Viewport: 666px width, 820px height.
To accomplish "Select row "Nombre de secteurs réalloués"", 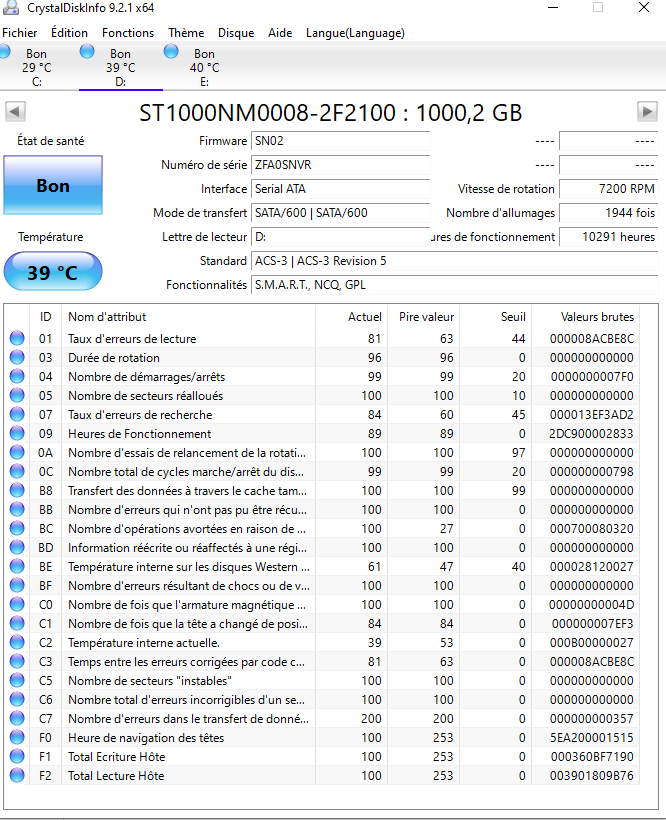I will 322,395.
